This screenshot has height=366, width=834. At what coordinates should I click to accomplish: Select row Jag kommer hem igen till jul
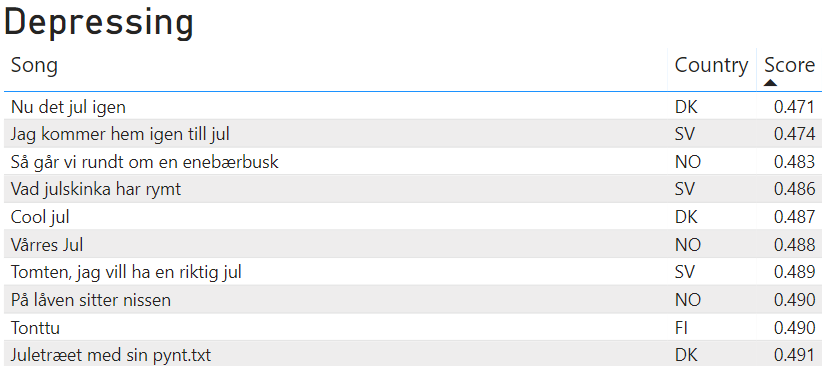click(412, 134)
